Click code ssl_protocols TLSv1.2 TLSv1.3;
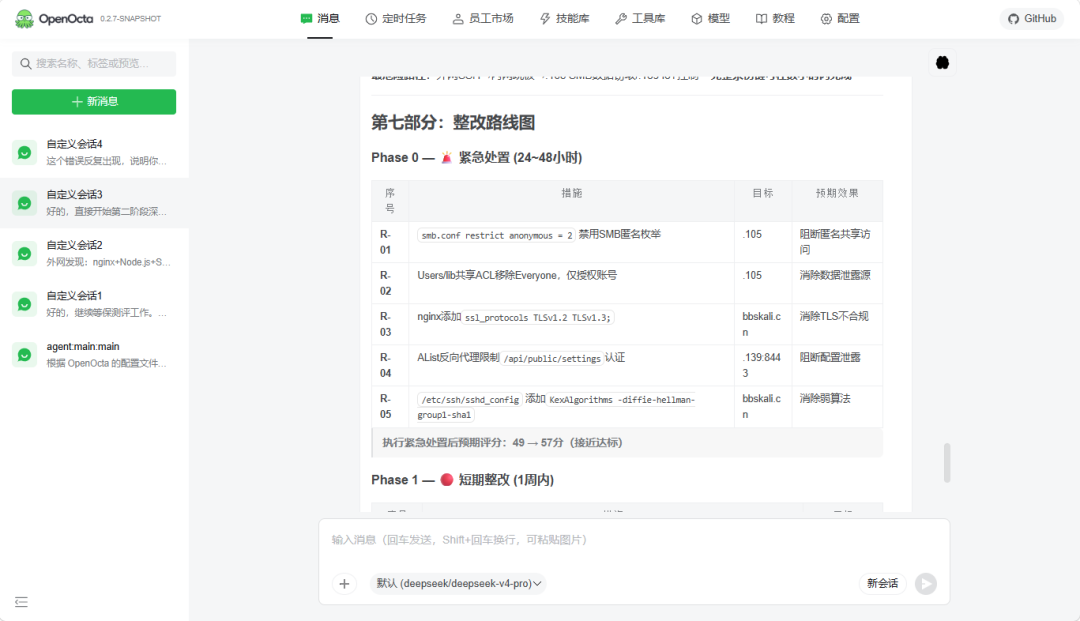The image size is (1080, 621). [x=537, y=317]
